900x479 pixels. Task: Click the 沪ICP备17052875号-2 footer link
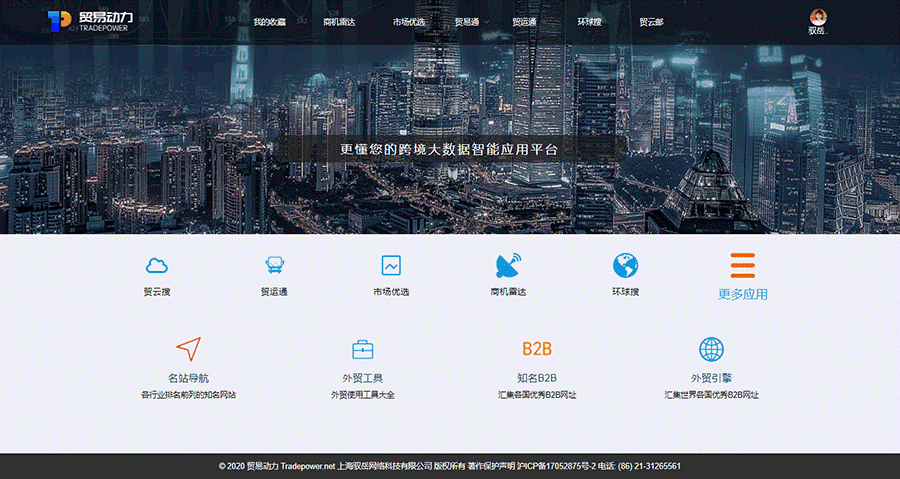[557, 466]
